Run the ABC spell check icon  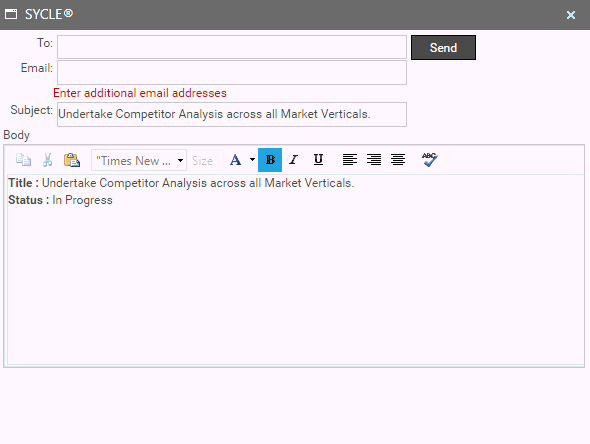pos(429,160)
